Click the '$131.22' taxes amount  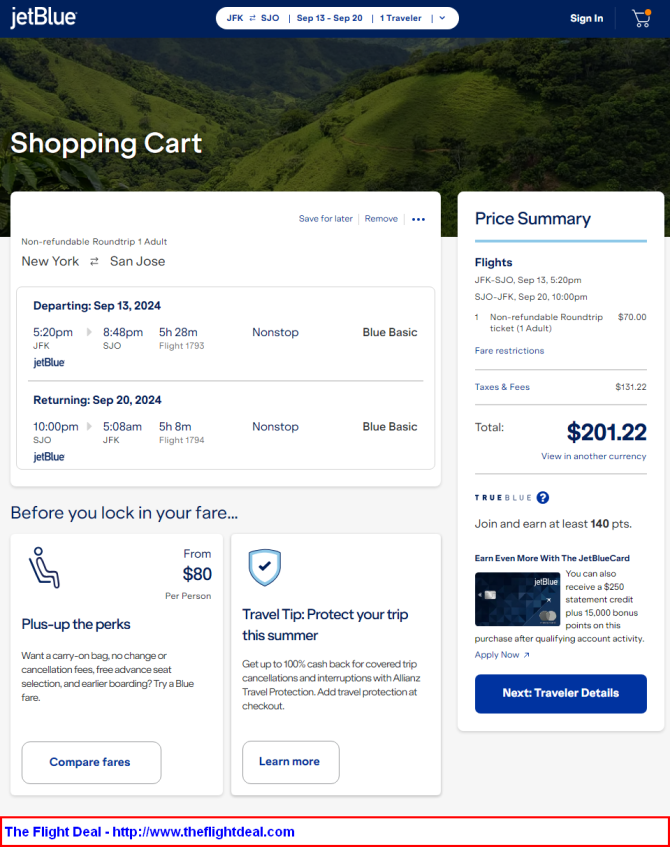(631, 387)
